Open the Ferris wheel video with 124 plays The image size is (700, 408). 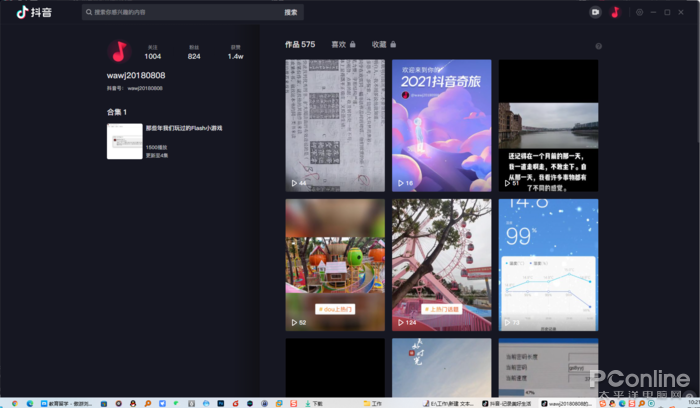pos(442,265)
